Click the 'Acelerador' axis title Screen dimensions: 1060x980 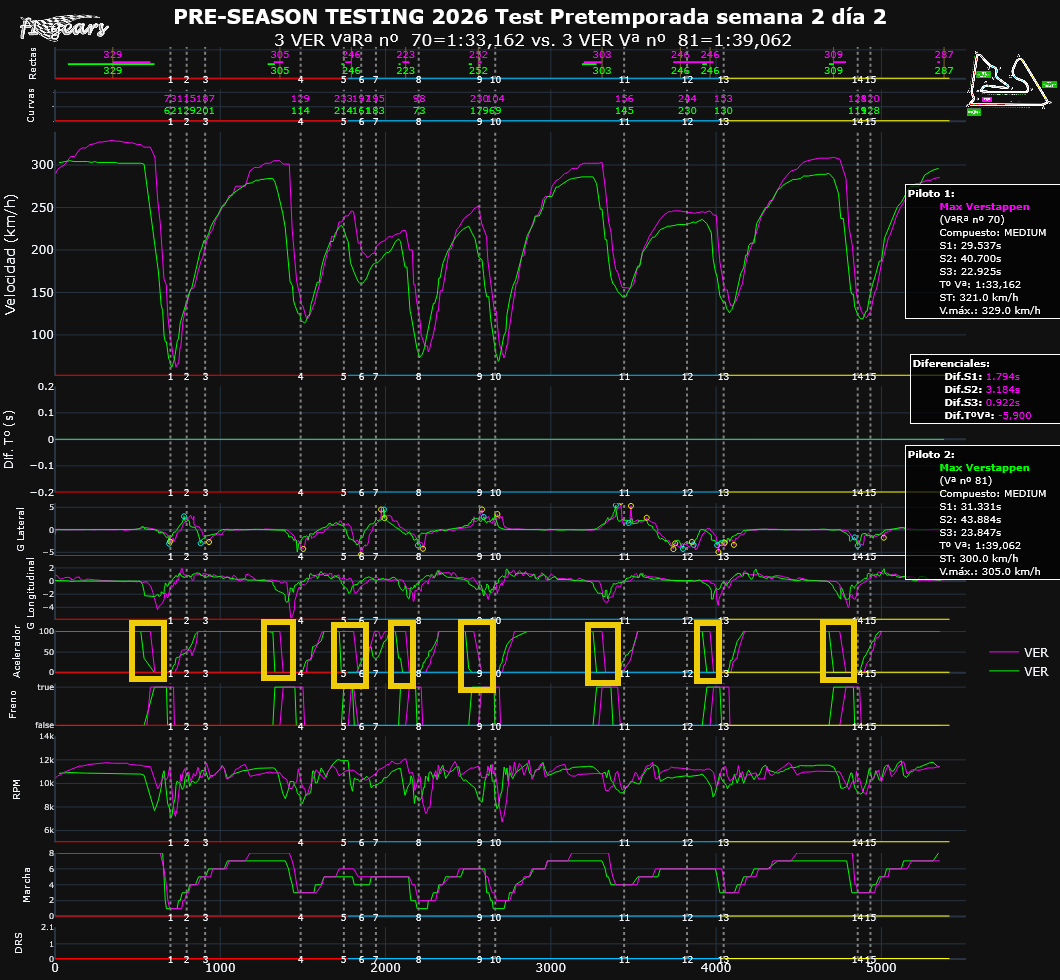[18, 651]
